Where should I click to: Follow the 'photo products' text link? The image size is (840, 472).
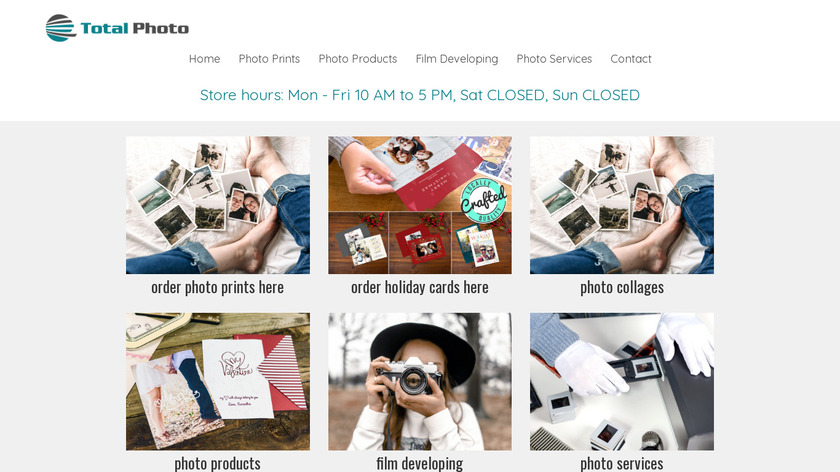click(x=218, y=463)
